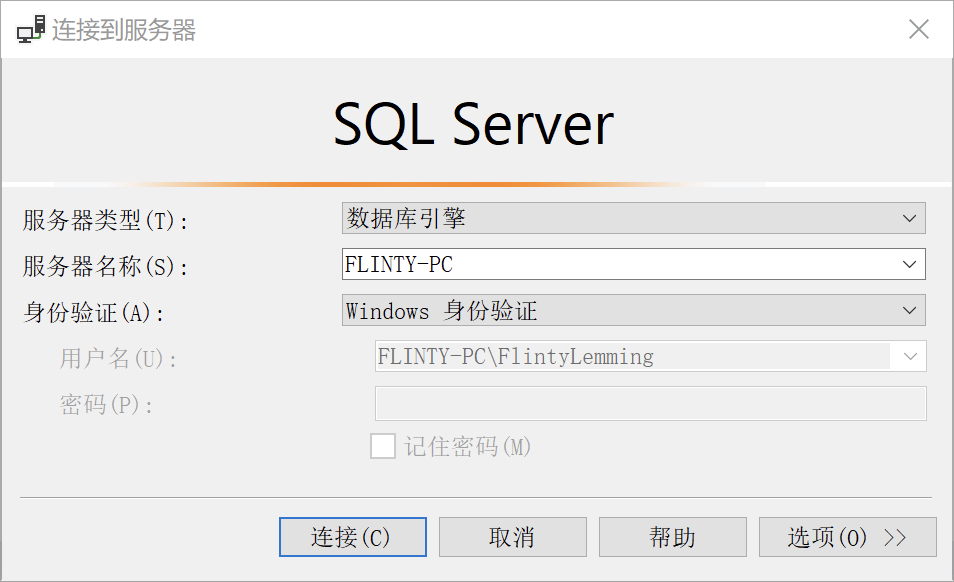Expand the 服务器类型 dropdown arrow
This screenshot has width=954, height=582.
[x=909, y=218]
